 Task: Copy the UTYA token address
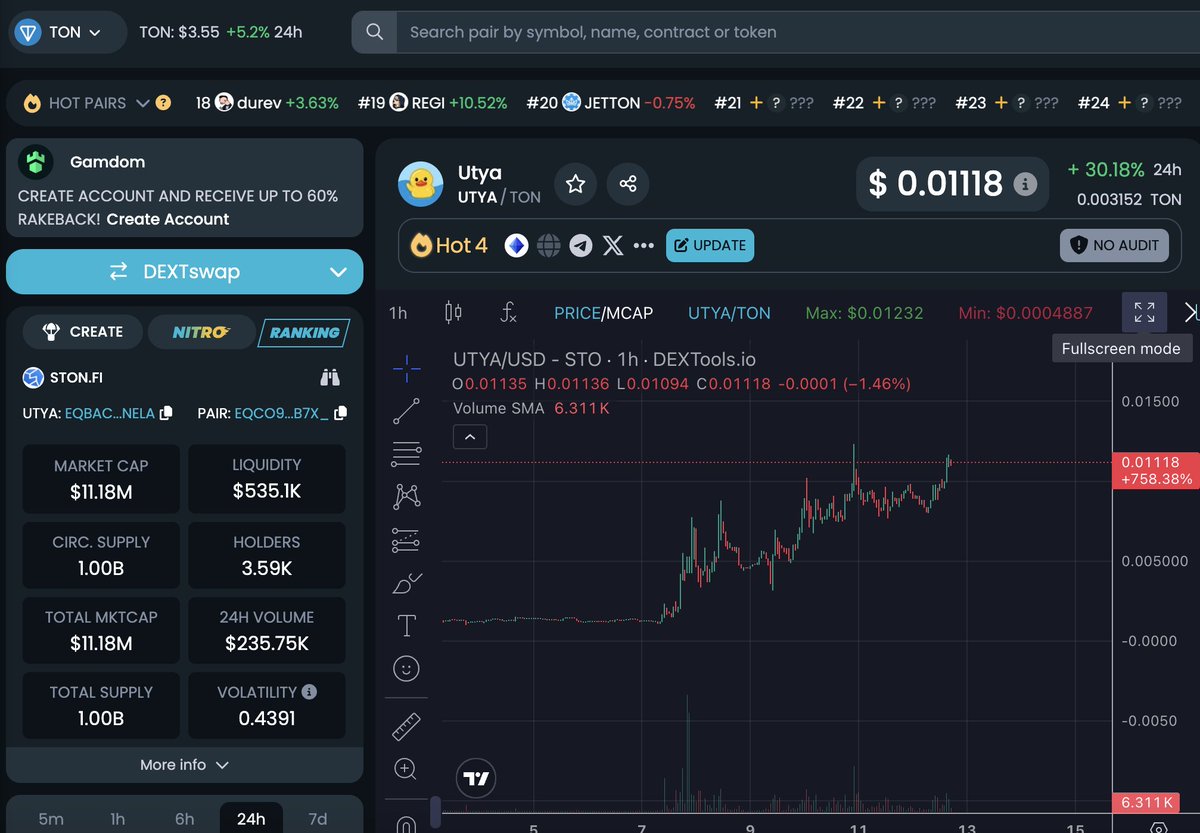166,412
